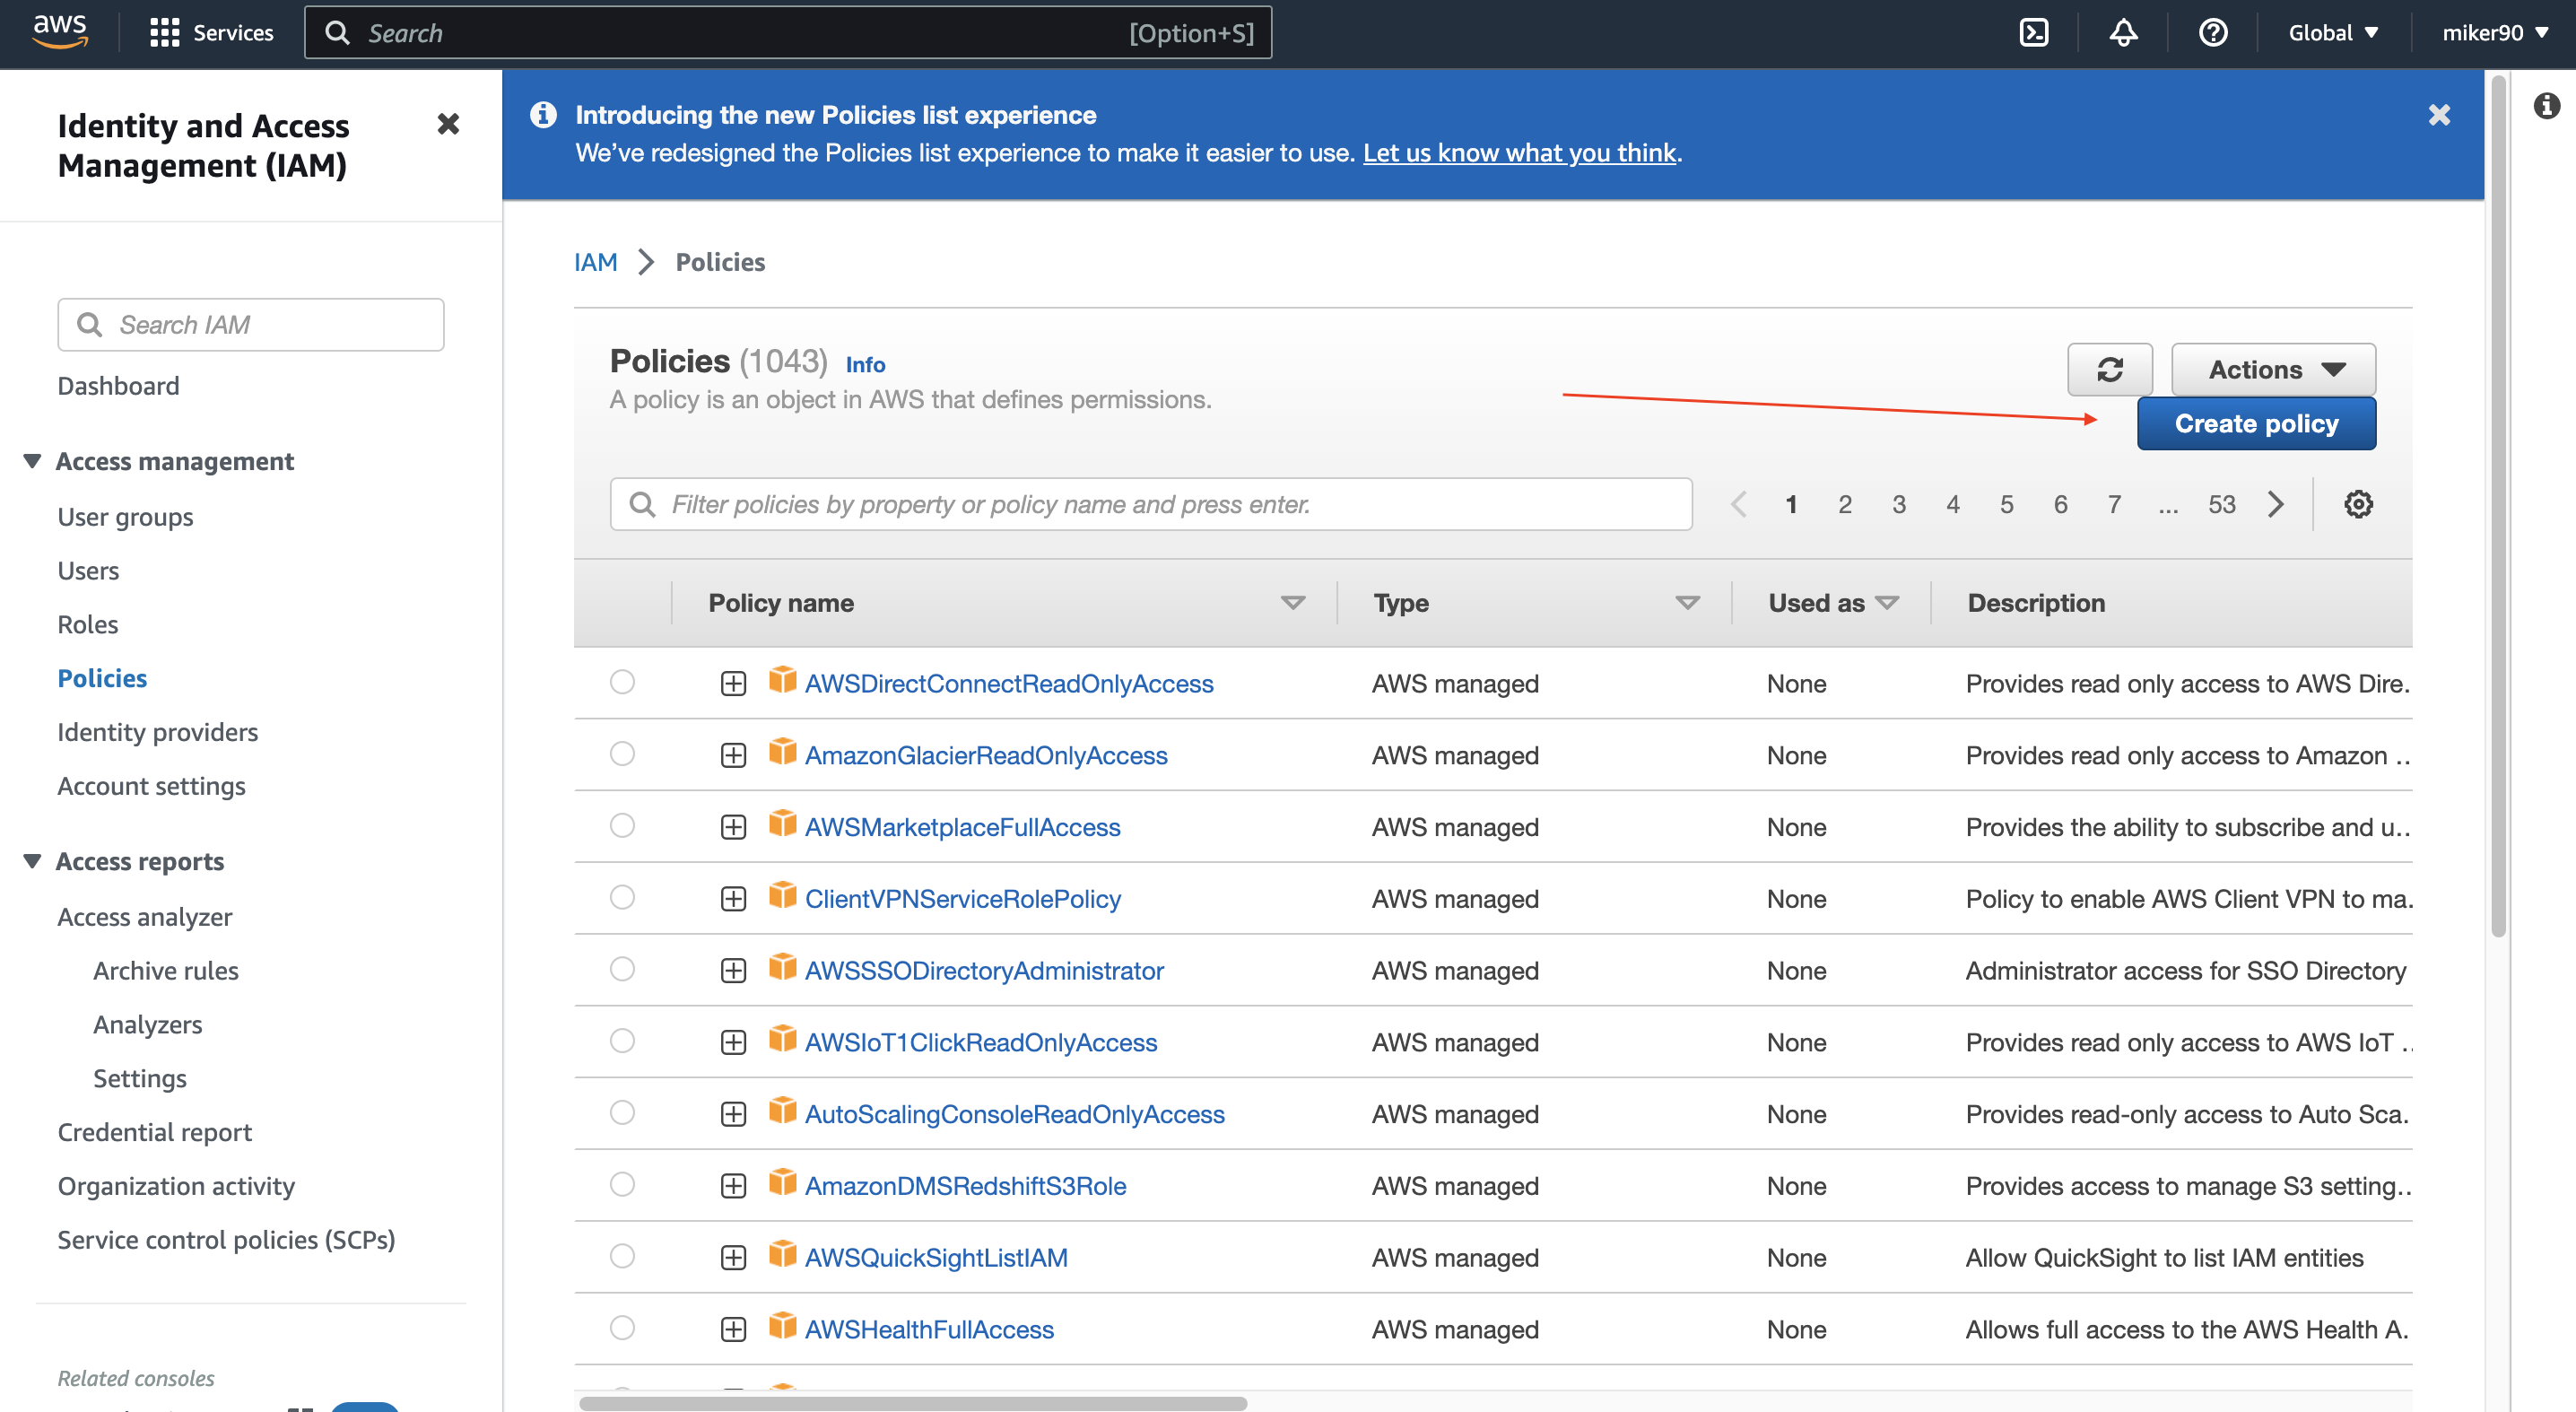Click the orange icon beside AmazonGlacierReadOnlyAccess
2576x1412 pixels.
pos(782,753)
